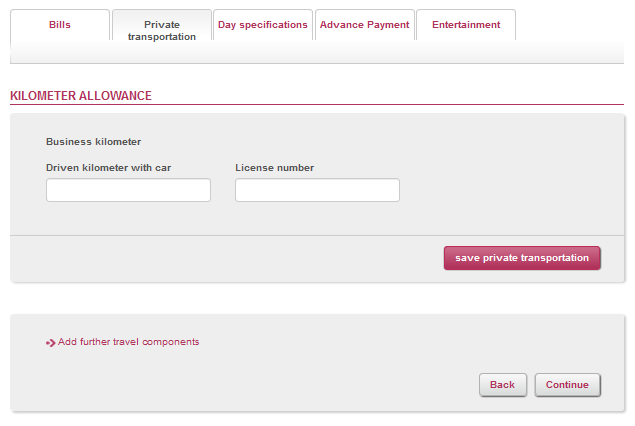Screen dimensions: 635x426
Task: Open the Bills tab
Action: point(60,25)
